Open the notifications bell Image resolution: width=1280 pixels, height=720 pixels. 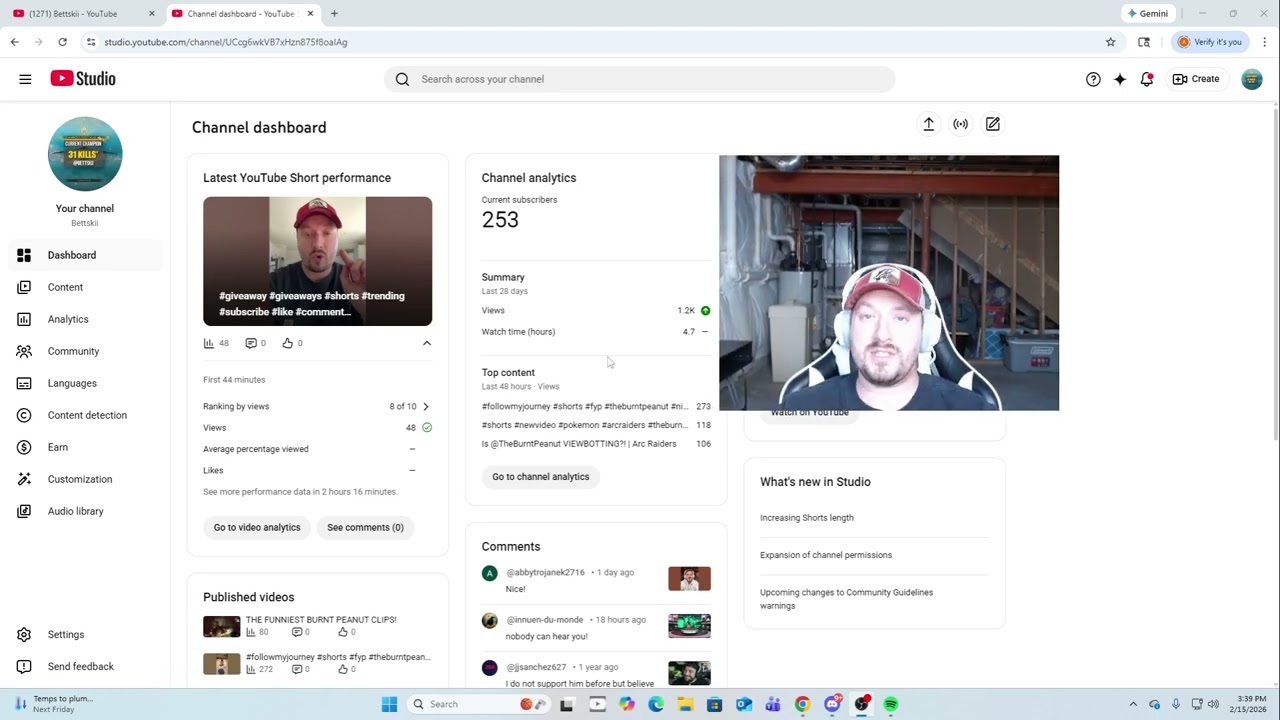tap(1147, 79)
